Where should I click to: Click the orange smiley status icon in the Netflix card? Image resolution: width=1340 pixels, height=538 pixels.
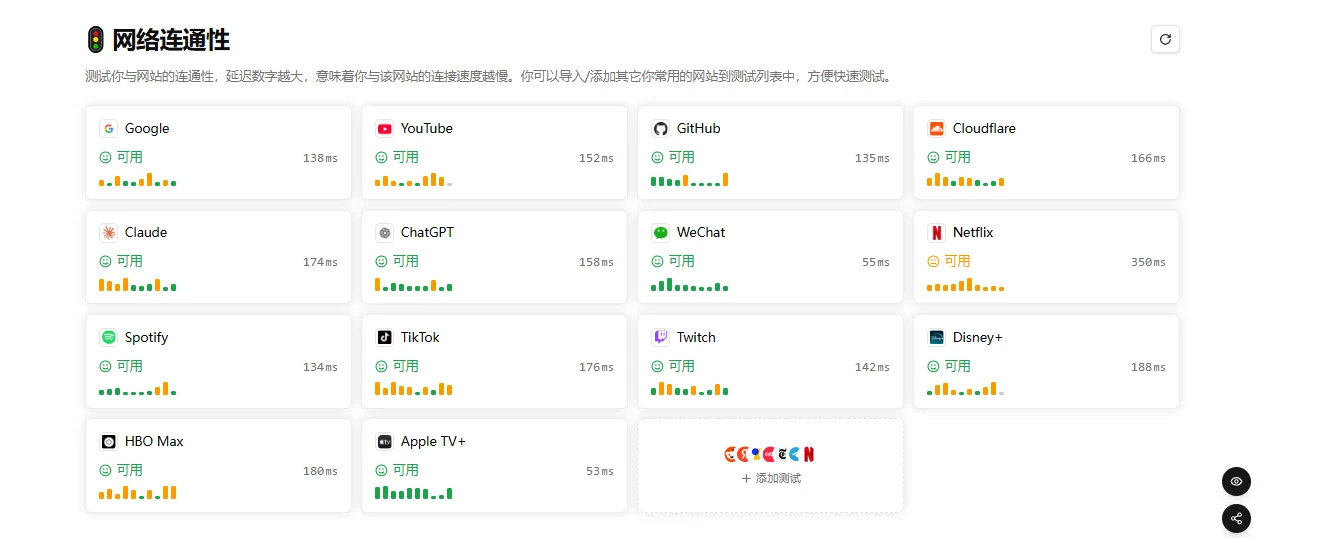[x=933, y=261]
